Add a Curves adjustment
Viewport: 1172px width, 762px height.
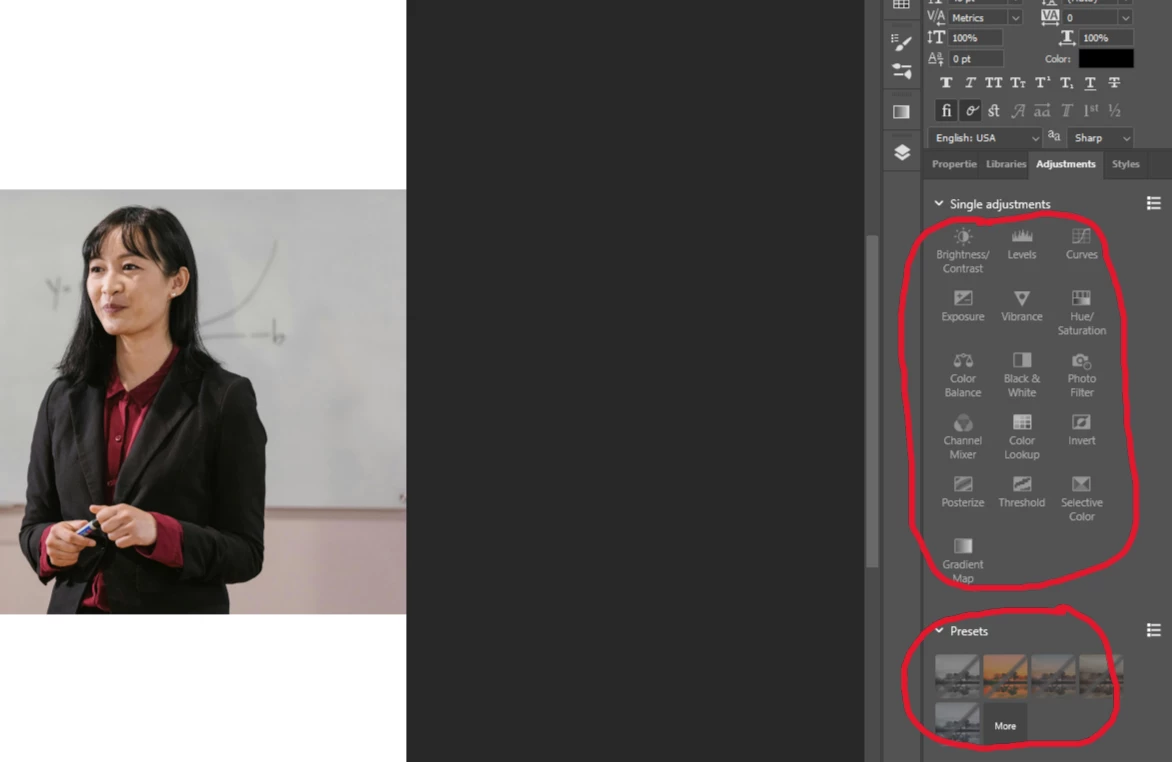1081,245
